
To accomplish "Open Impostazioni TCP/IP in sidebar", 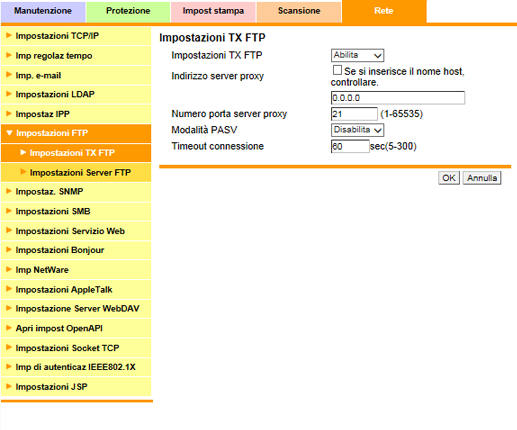I will pos(76,36).
